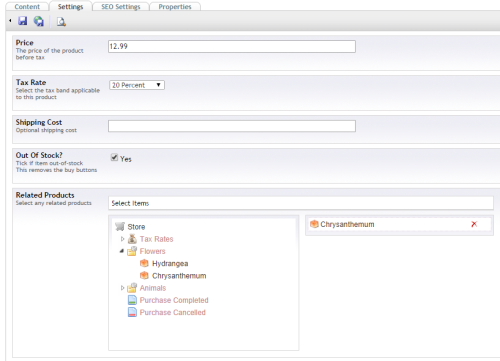Image resolution: width=500 pixels, height=361 pixels.
Task: Click the selected Chrysanthemum item text
Action: point(347,224)
